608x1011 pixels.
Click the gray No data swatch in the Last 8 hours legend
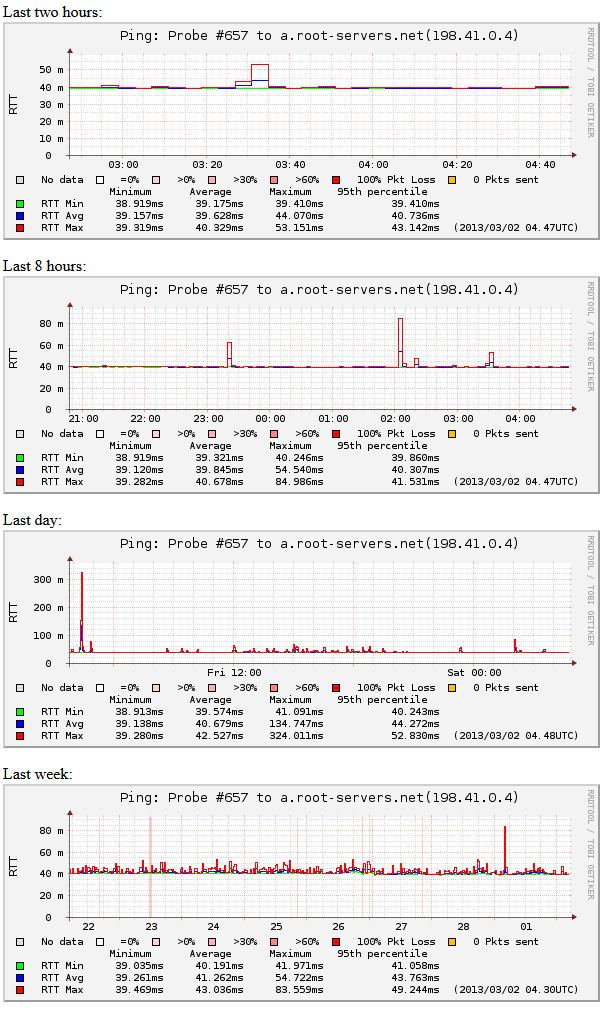coord(20,434)
